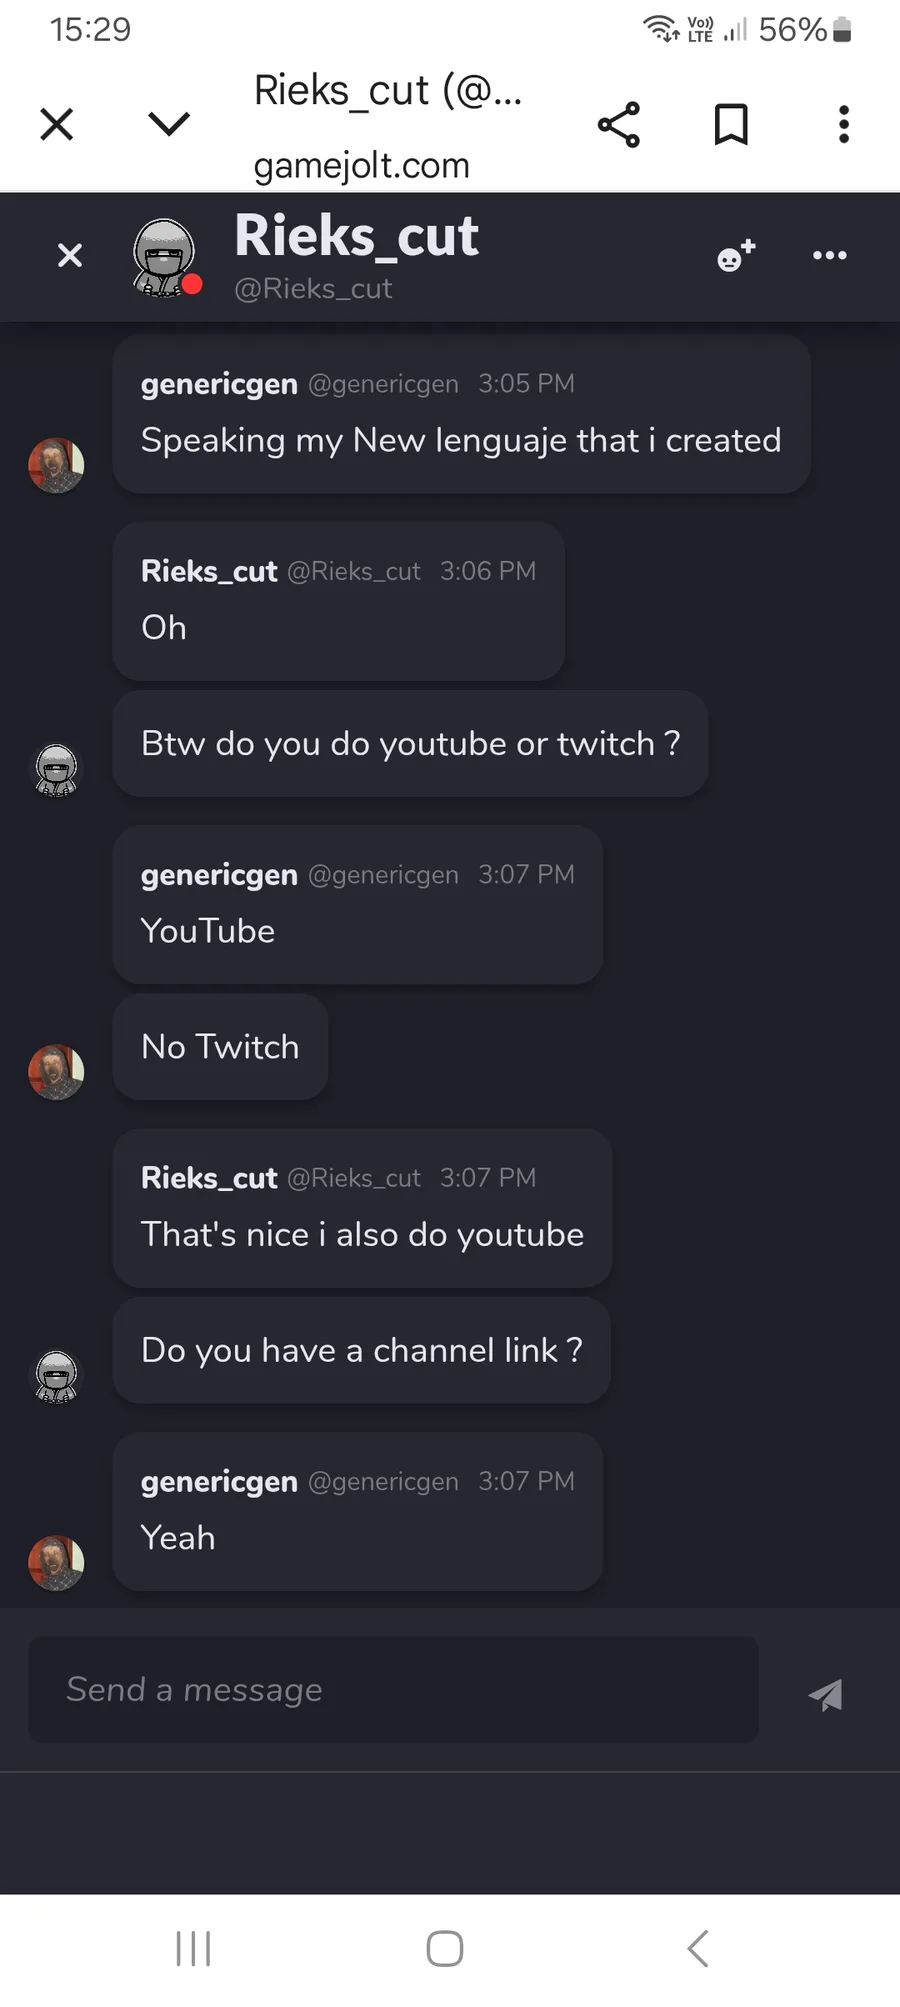Close the Rieks_cut chat window
The image size is (900, 2007).
point(70,256)
